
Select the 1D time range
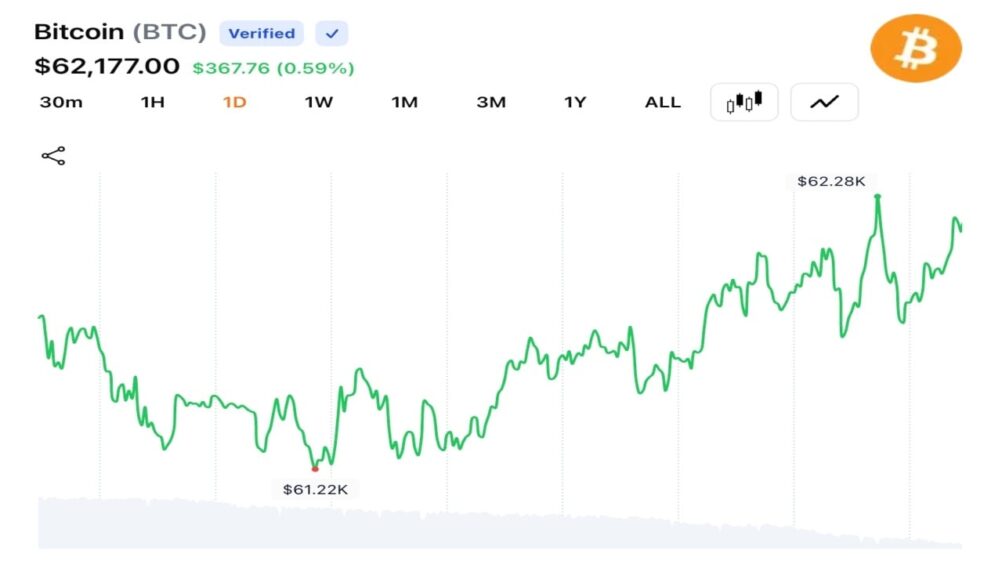pyautogui.click(x=234, y=102)
